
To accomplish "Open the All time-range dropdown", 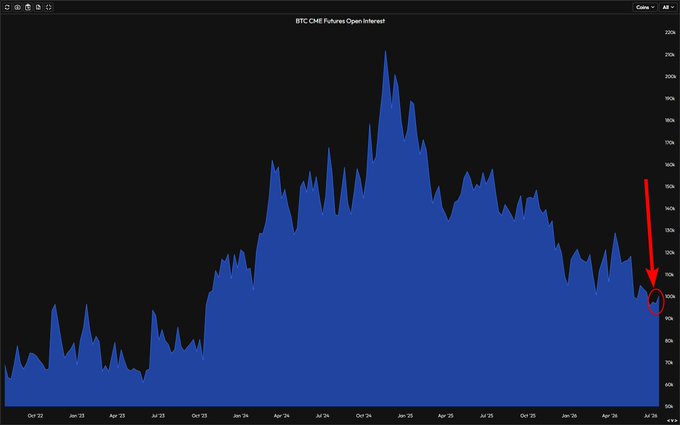I will [667, 7].
